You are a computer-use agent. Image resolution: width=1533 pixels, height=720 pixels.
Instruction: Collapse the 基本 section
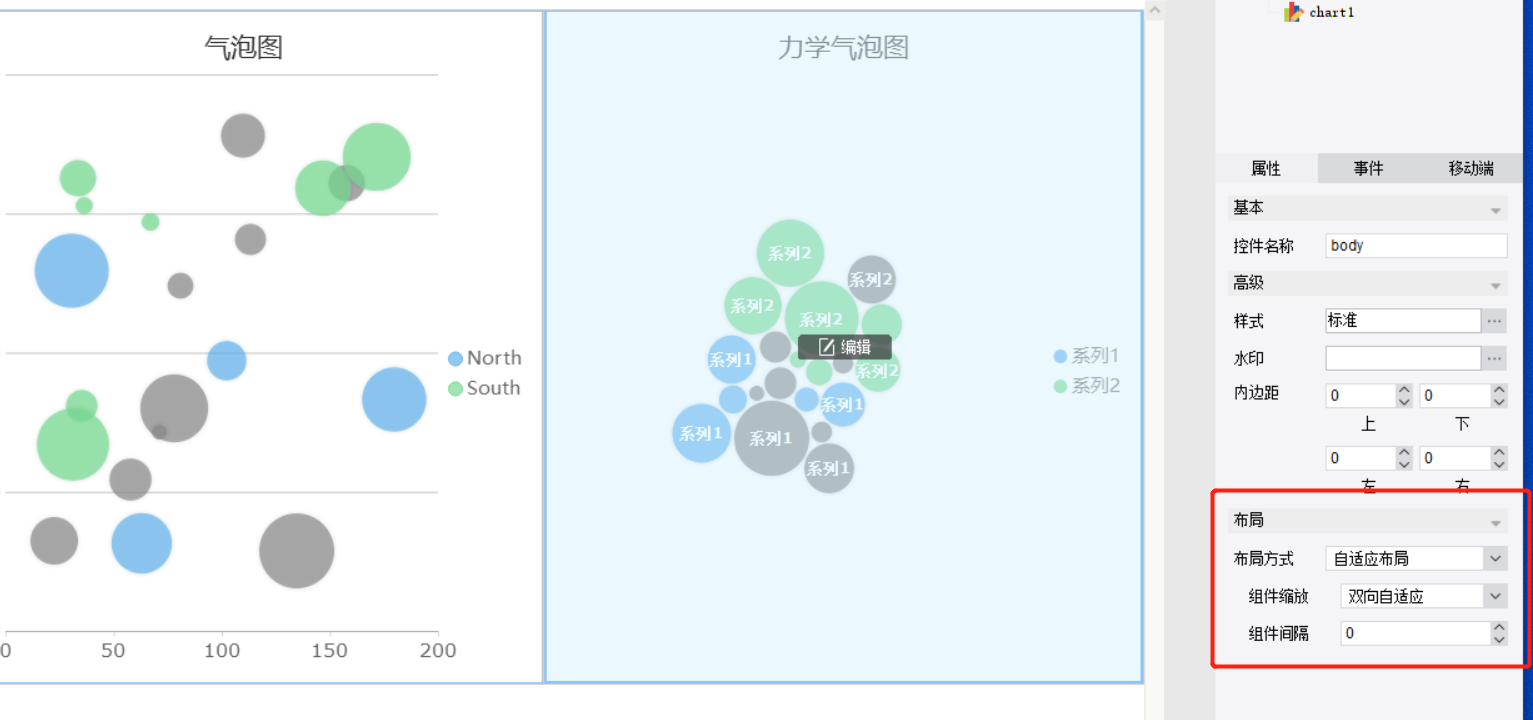[x=1496, y=210]
